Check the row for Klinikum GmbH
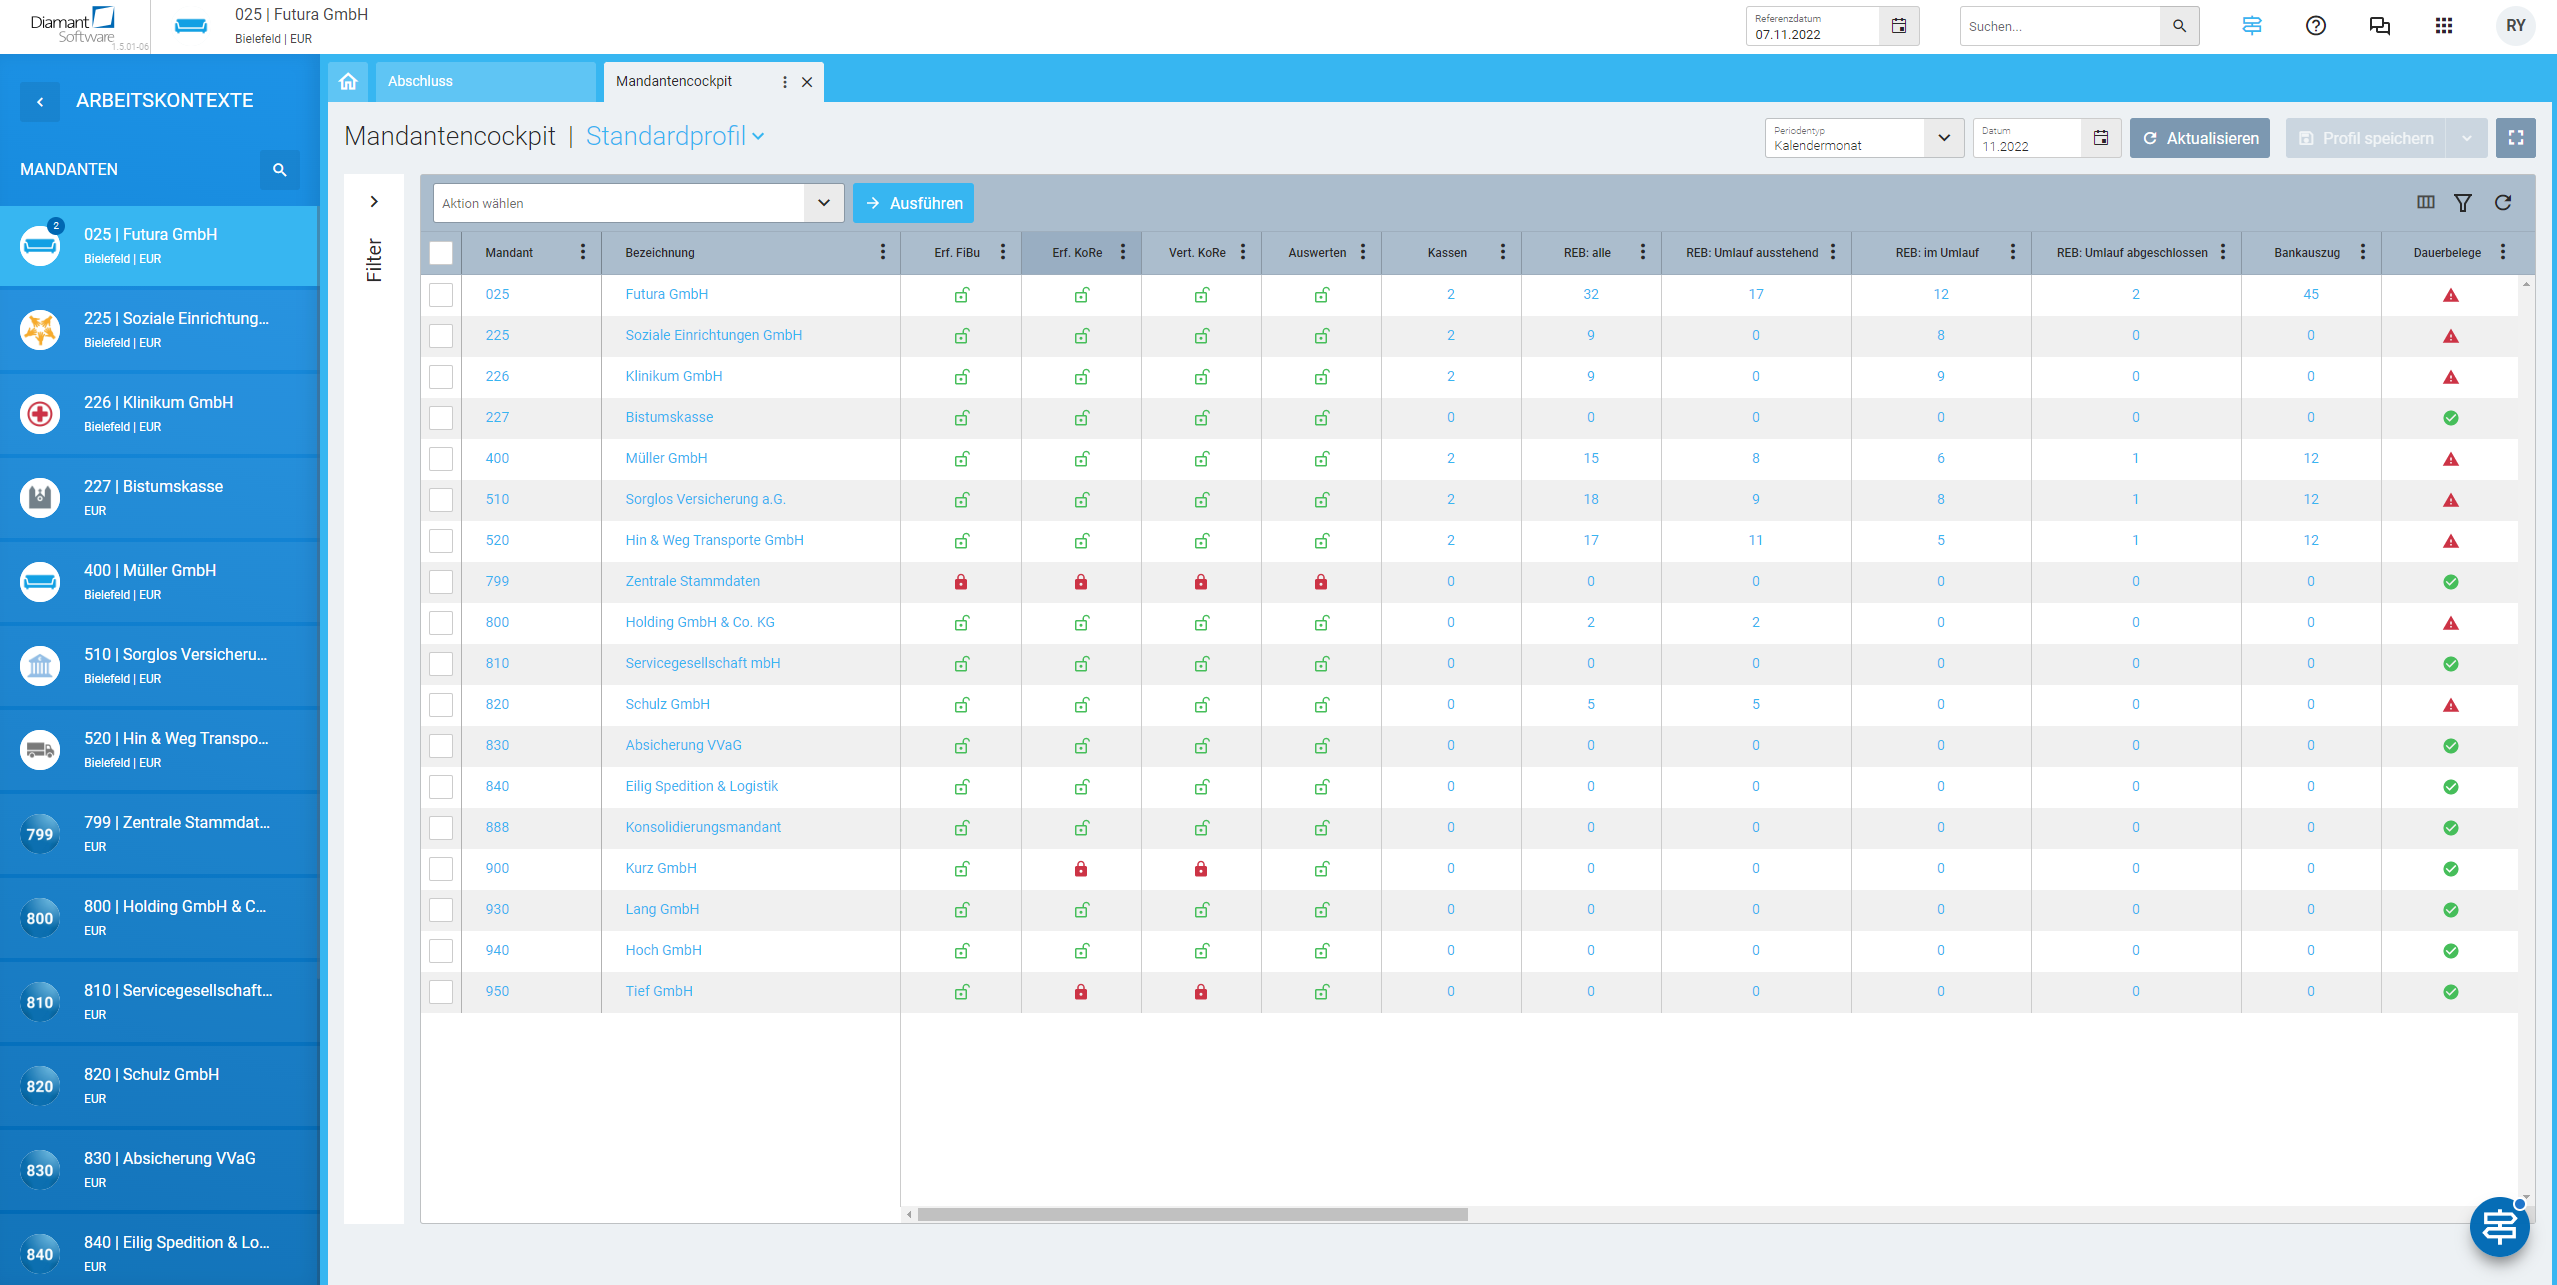Screen dimensions: 2557x1285 click(x=441, y=377)
